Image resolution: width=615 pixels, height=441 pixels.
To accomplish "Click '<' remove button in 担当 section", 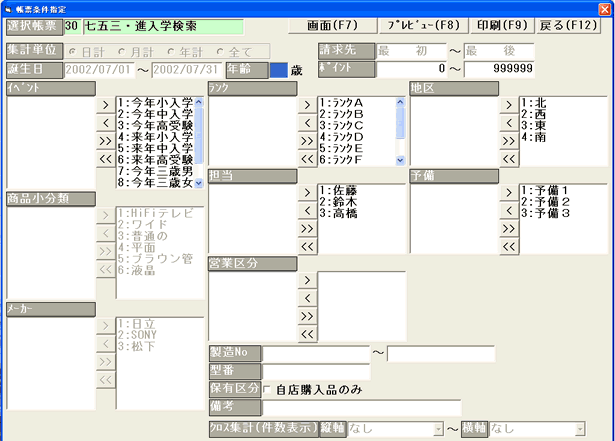I will (307, 209).
